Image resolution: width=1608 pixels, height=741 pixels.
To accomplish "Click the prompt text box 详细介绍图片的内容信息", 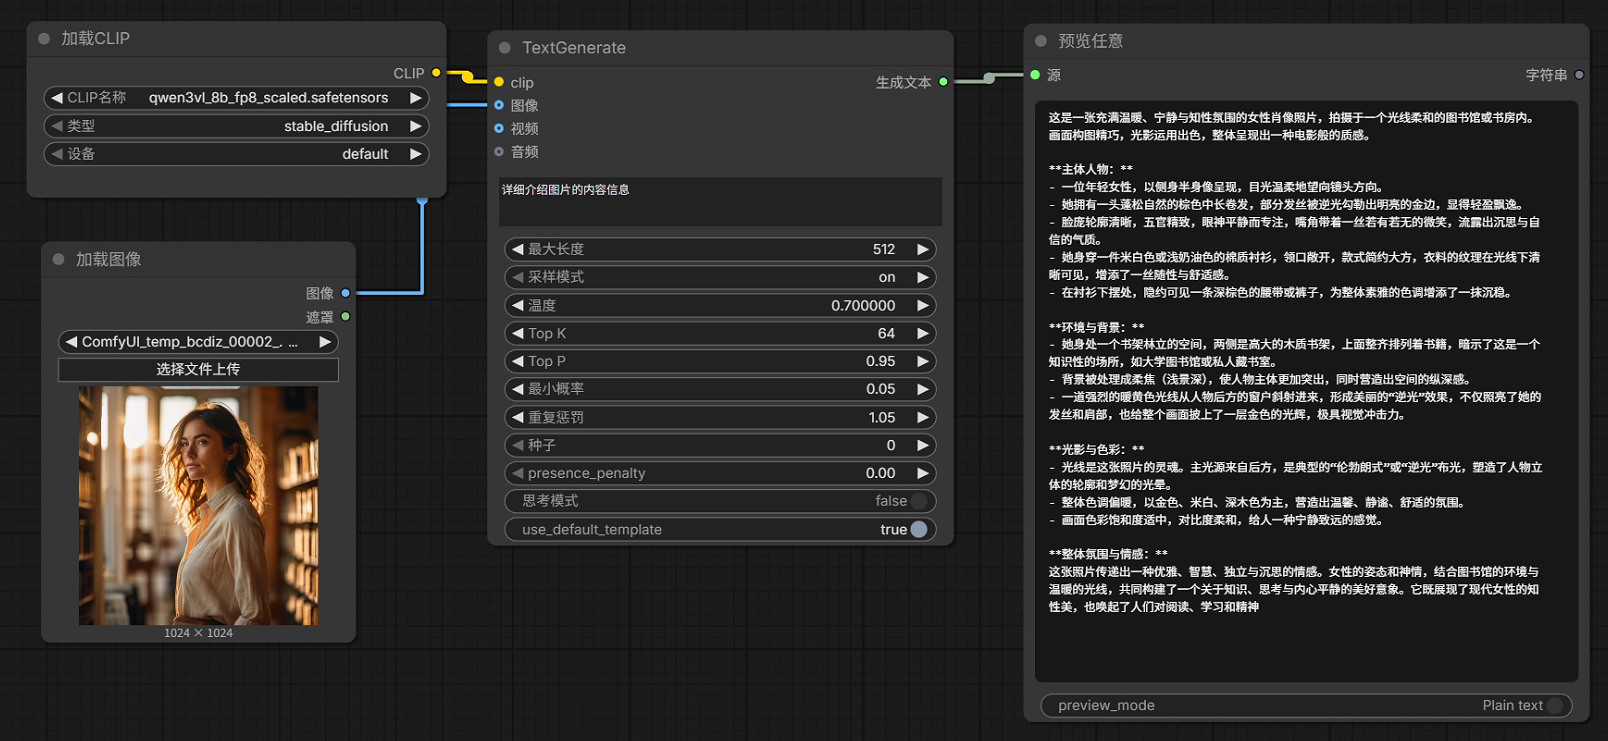I will (x=720, y=201).
